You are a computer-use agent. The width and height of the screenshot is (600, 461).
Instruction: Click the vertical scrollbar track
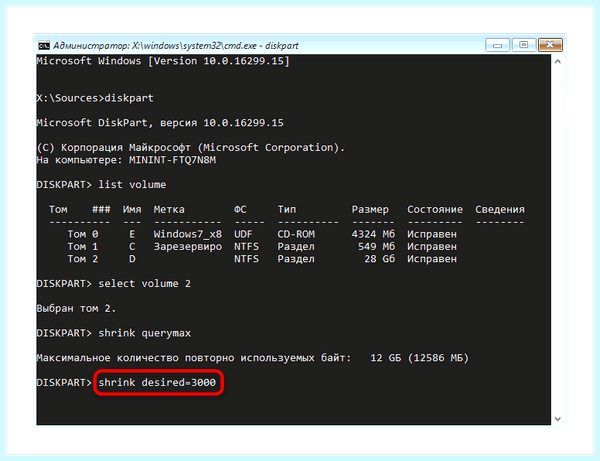(558, 240)
